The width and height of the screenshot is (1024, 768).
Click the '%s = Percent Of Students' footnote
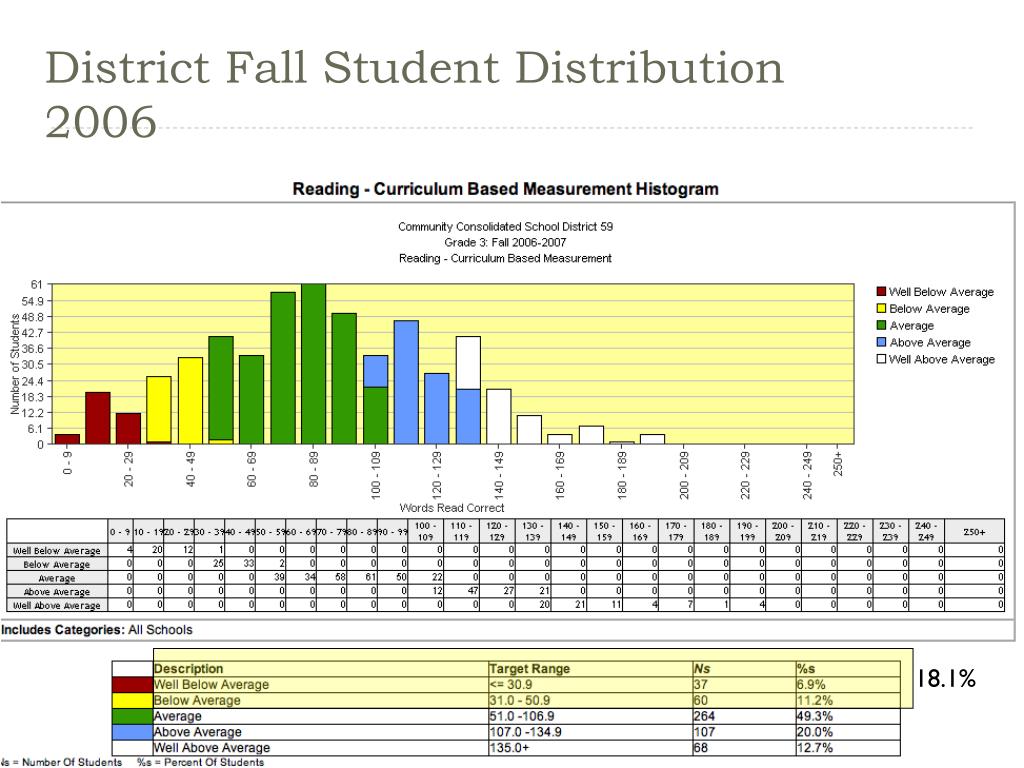[x=200, y=761]
